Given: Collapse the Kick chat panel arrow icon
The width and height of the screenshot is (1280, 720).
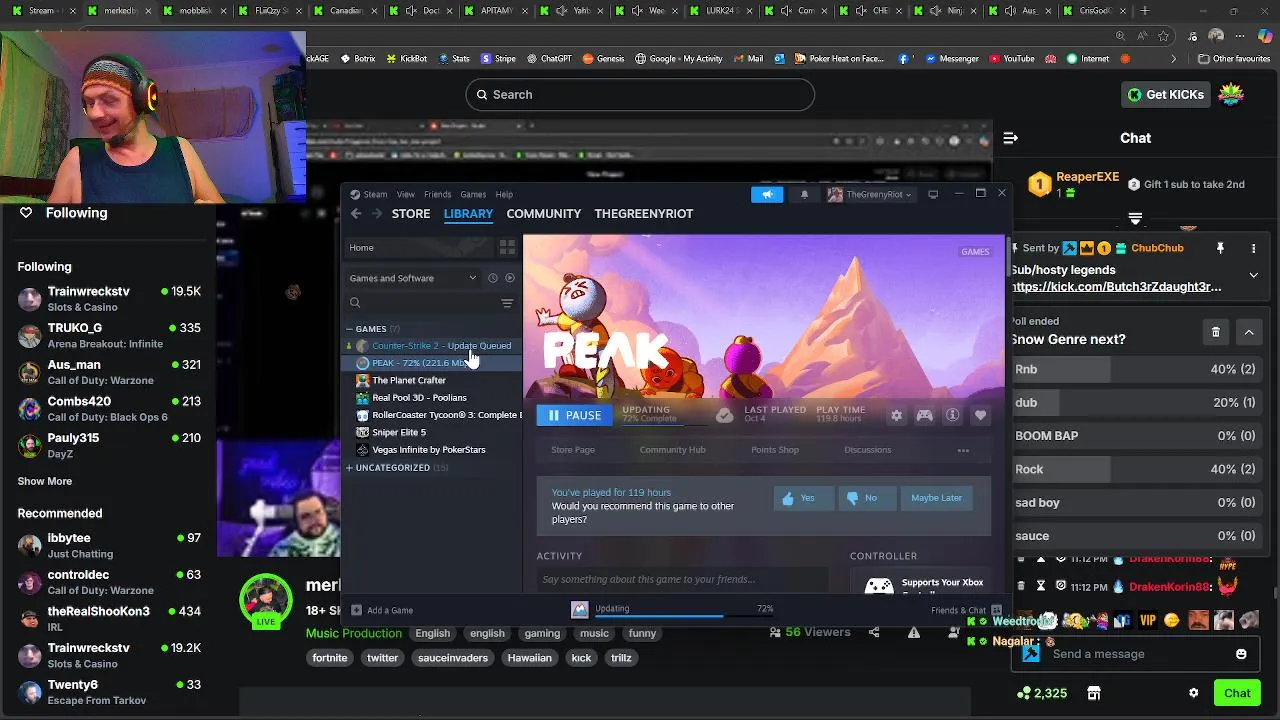Looking at the screenshot, I should (x=1010, y=138).
